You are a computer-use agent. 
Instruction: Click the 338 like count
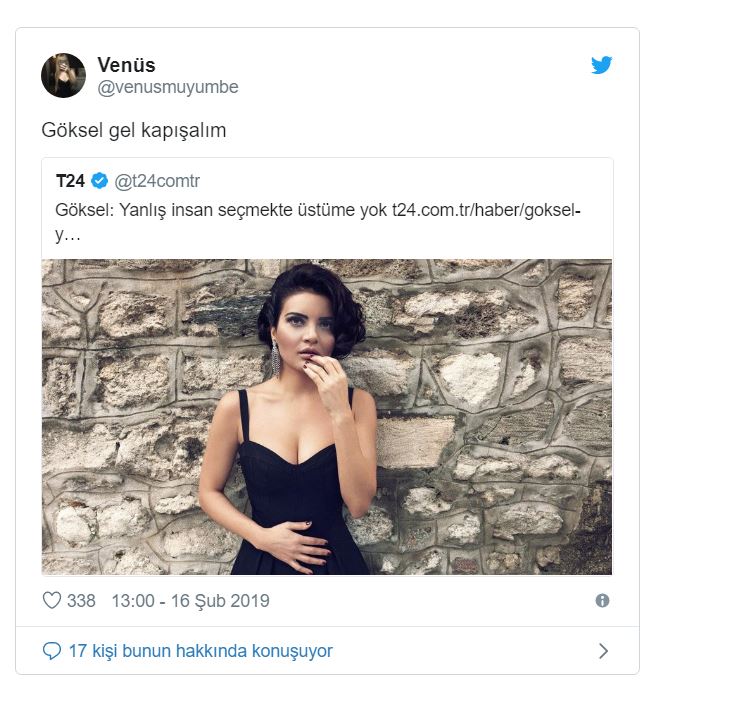point(81,601)
